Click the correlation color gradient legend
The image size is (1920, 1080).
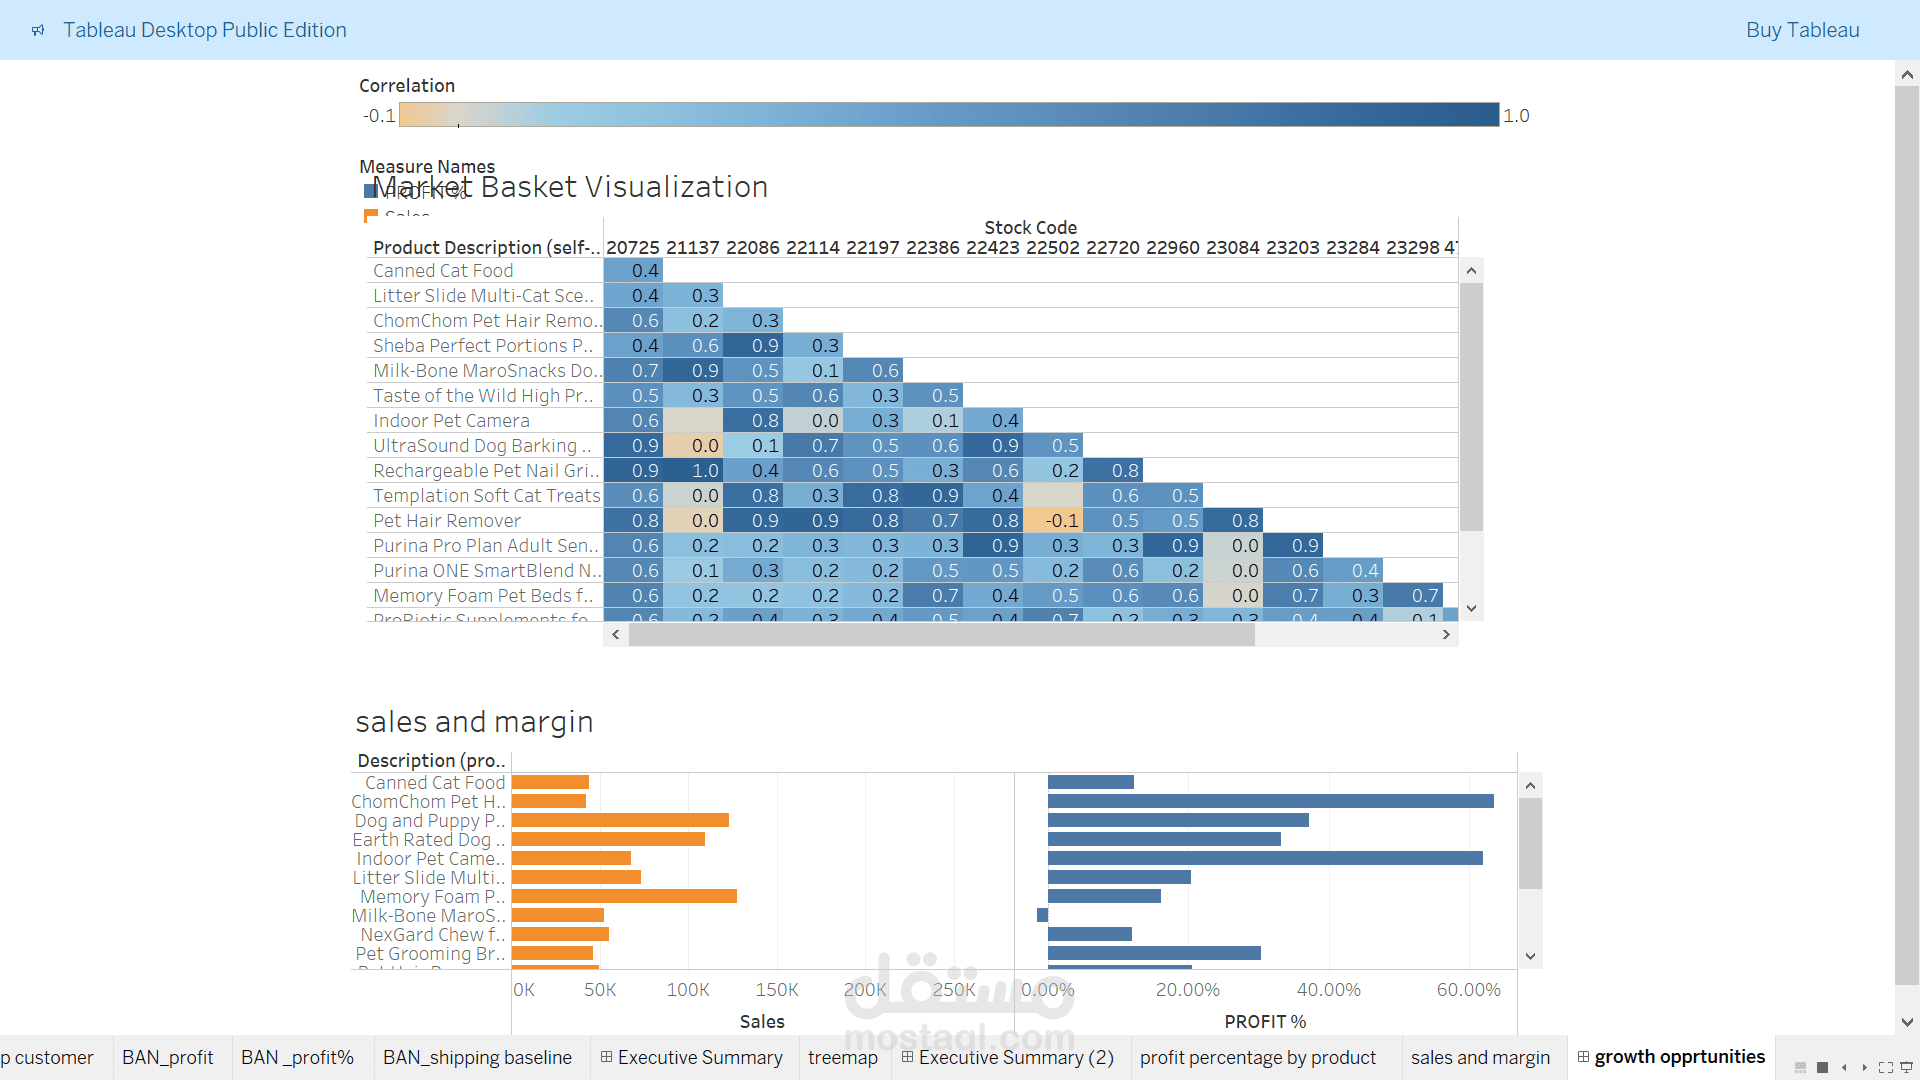coord(949,114)
